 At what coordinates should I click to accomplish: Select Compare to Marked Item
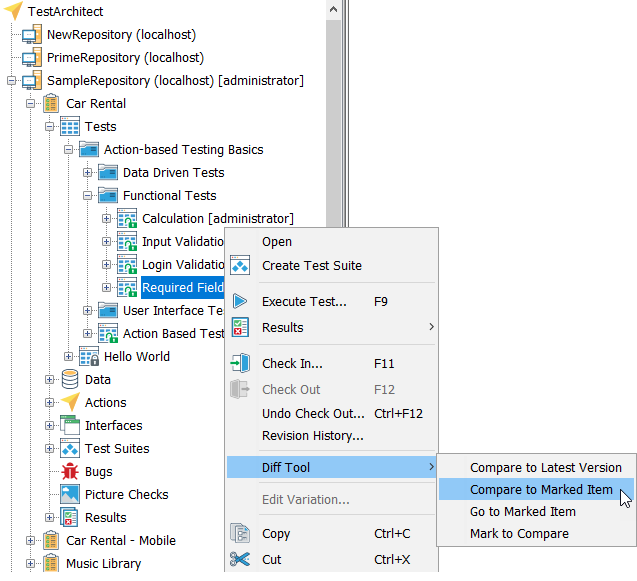click(537, 489)
